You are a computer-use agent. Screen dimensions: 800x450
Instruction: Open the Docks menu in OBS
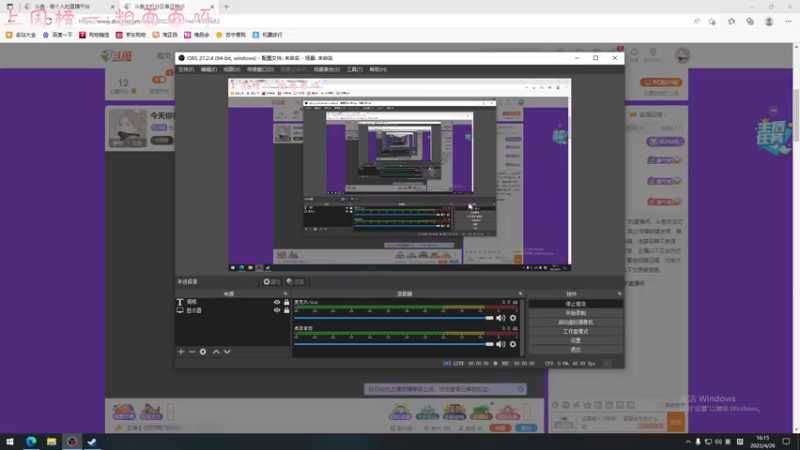pyautogui.click(x=260, y=69)
